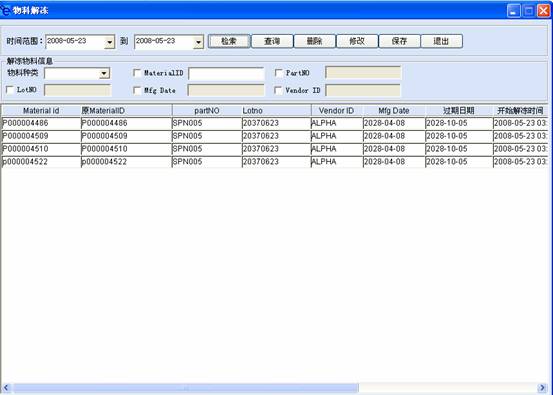The image size is (553, 395).
Task: Click 原MaterialID cell P000004509
Action: click(126, 136)
